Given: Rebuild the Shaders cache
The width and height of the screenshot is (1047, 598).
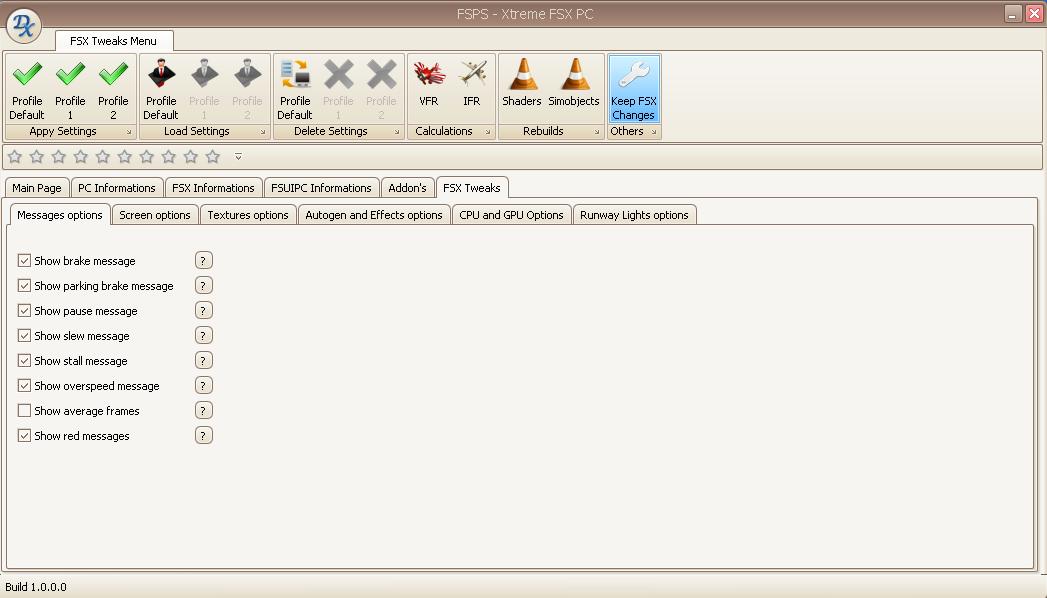Looking at the screenshot, I should (x=522, y=89).
